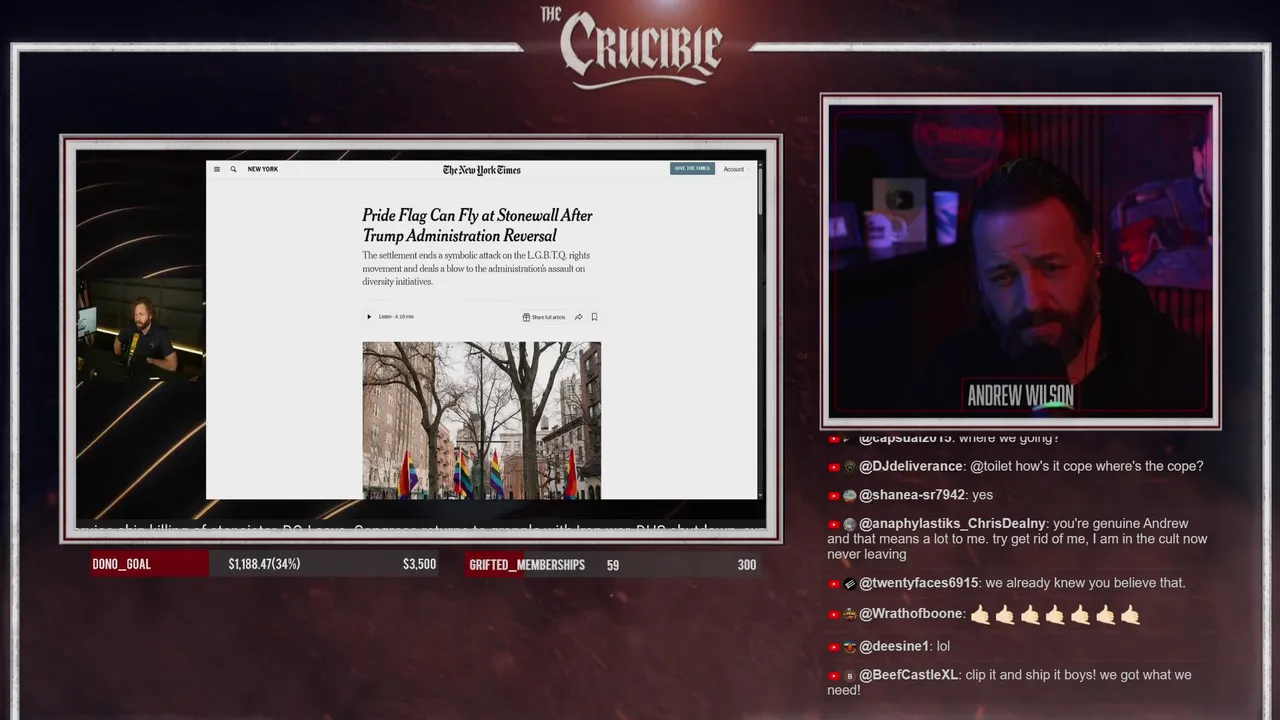The image size is (1280, 720).
Task: Click avatar beside @BeefCastleXL username
Action: coord(850,676)
